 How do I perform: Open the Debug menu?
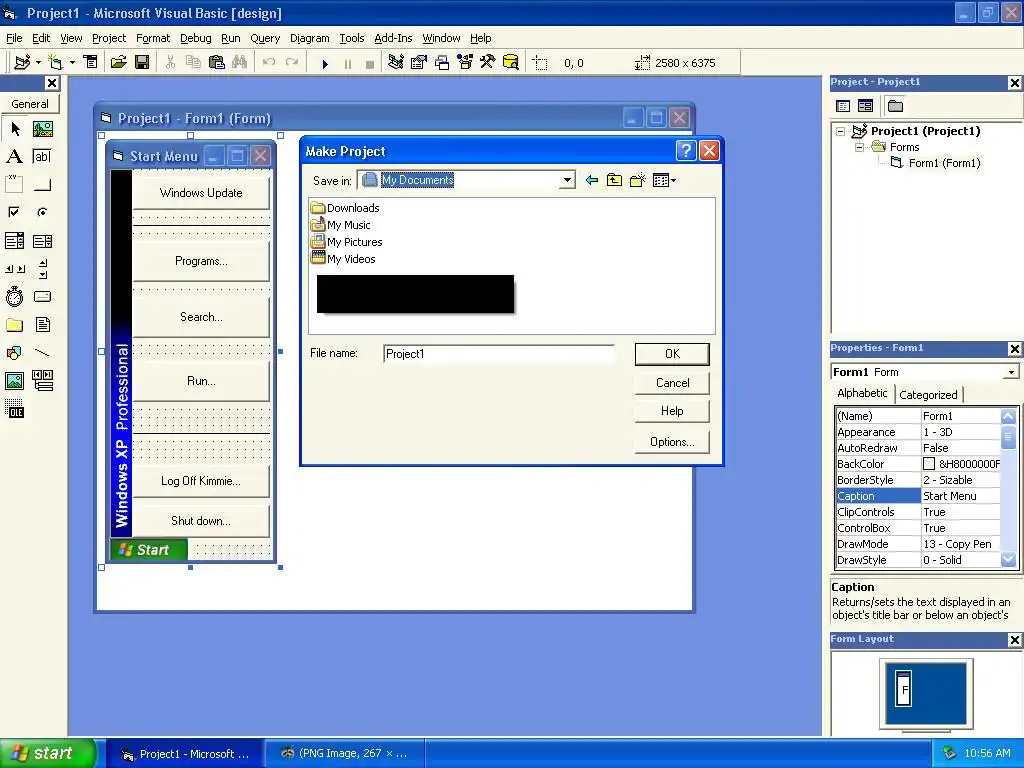195,38
